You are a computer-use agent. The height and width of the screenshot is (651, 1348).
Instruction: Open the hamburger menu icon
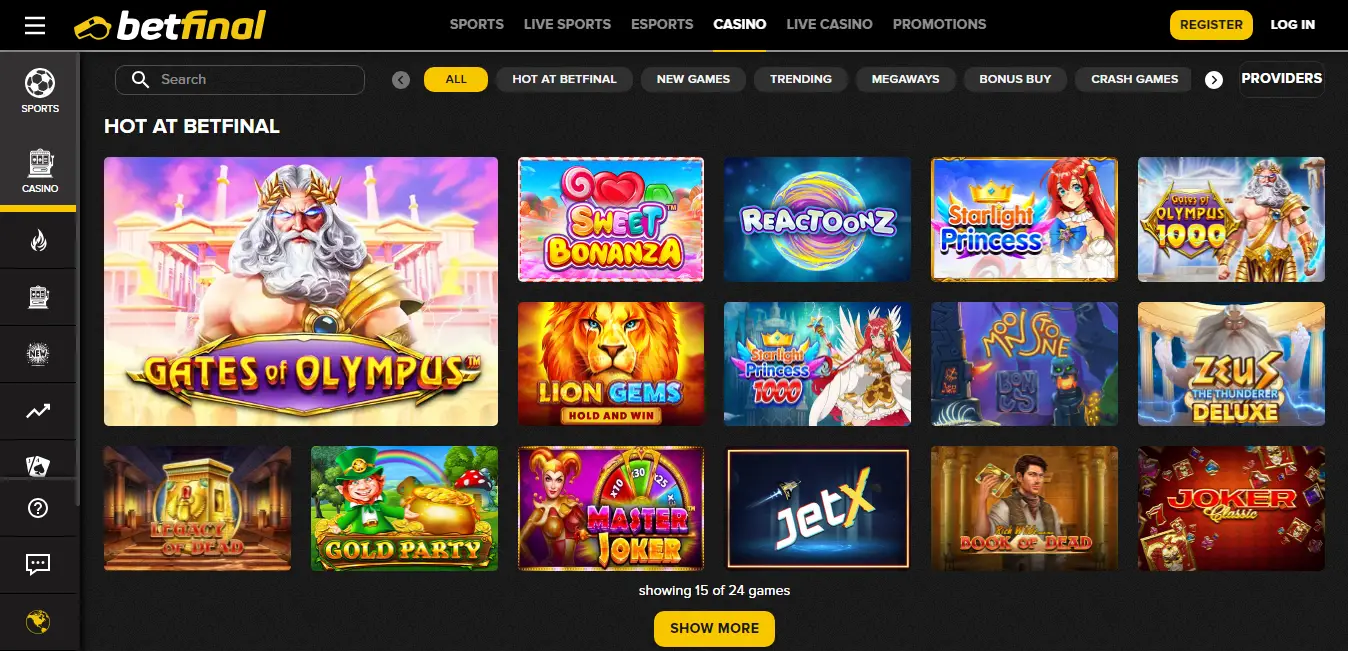tap(35, 25)
